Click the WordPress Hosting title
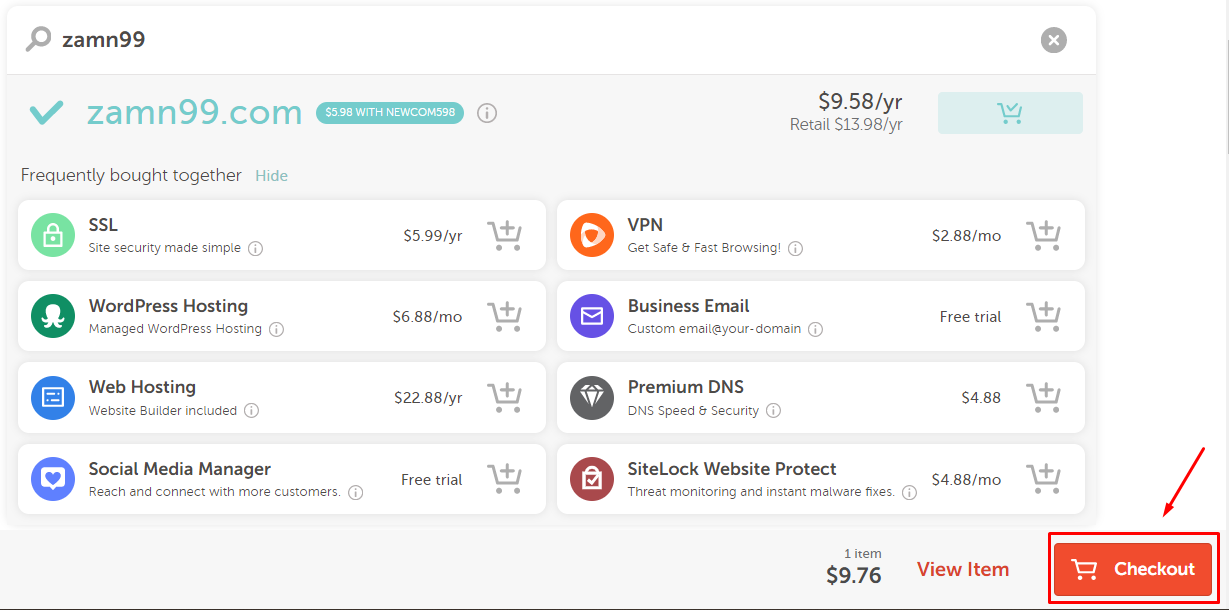 [x=168, y=306]
